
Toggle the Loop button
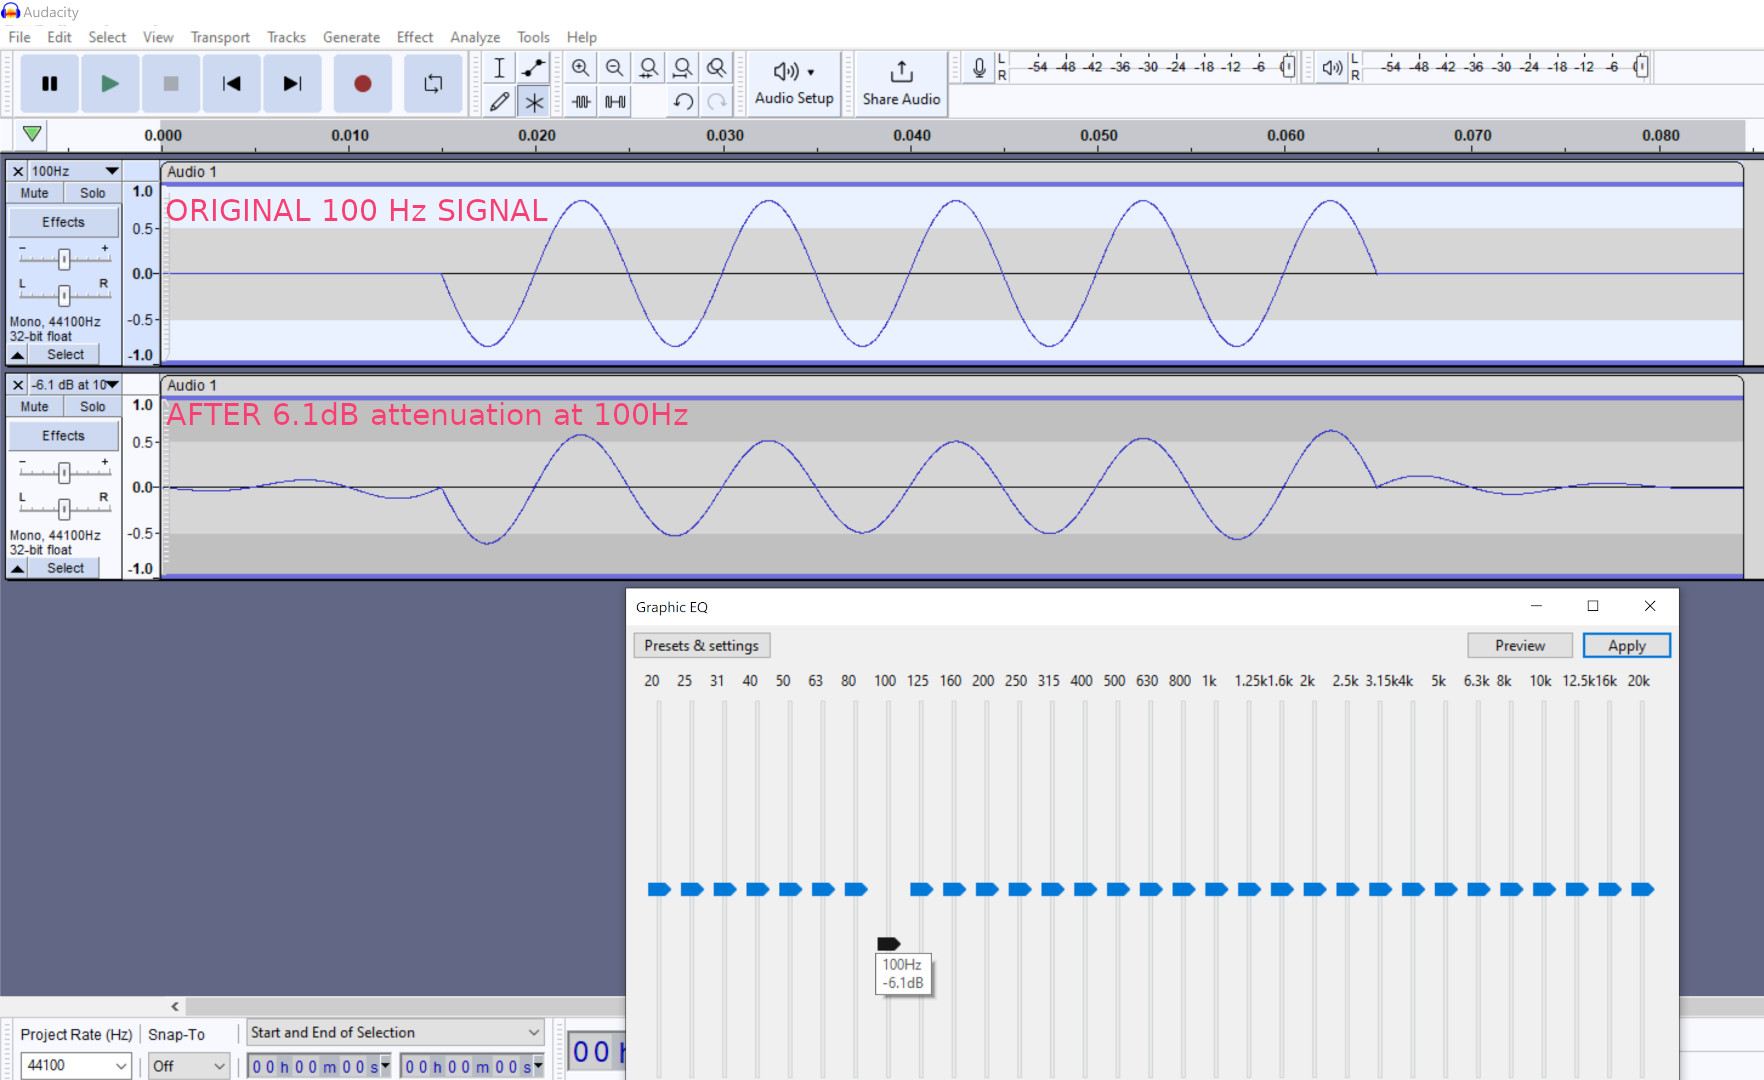(433, 84)
